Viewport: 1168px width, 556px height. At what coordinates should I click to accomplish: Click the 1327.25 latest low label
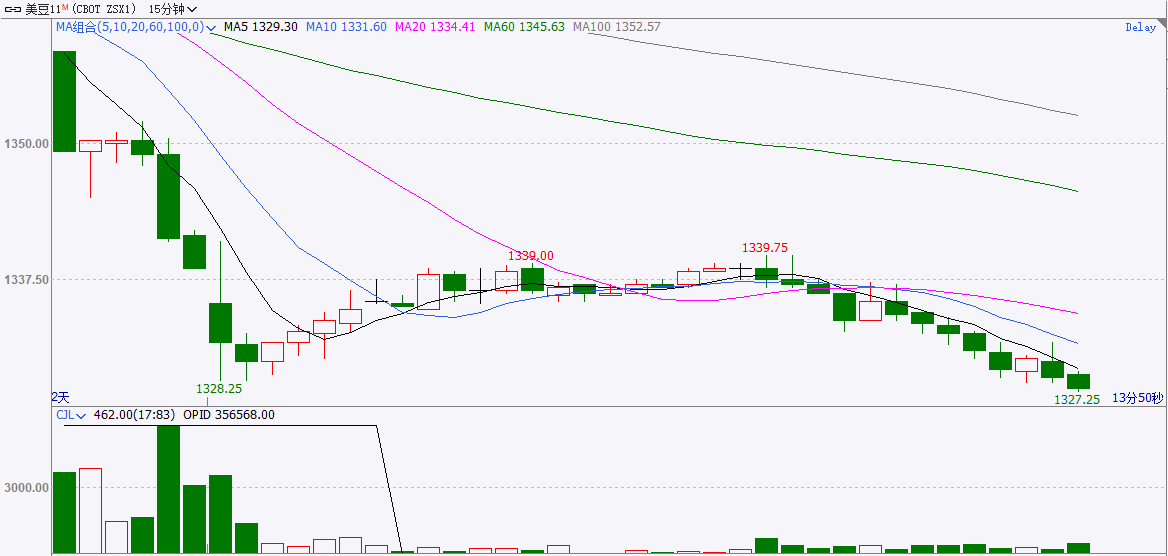coord(1077,399)
